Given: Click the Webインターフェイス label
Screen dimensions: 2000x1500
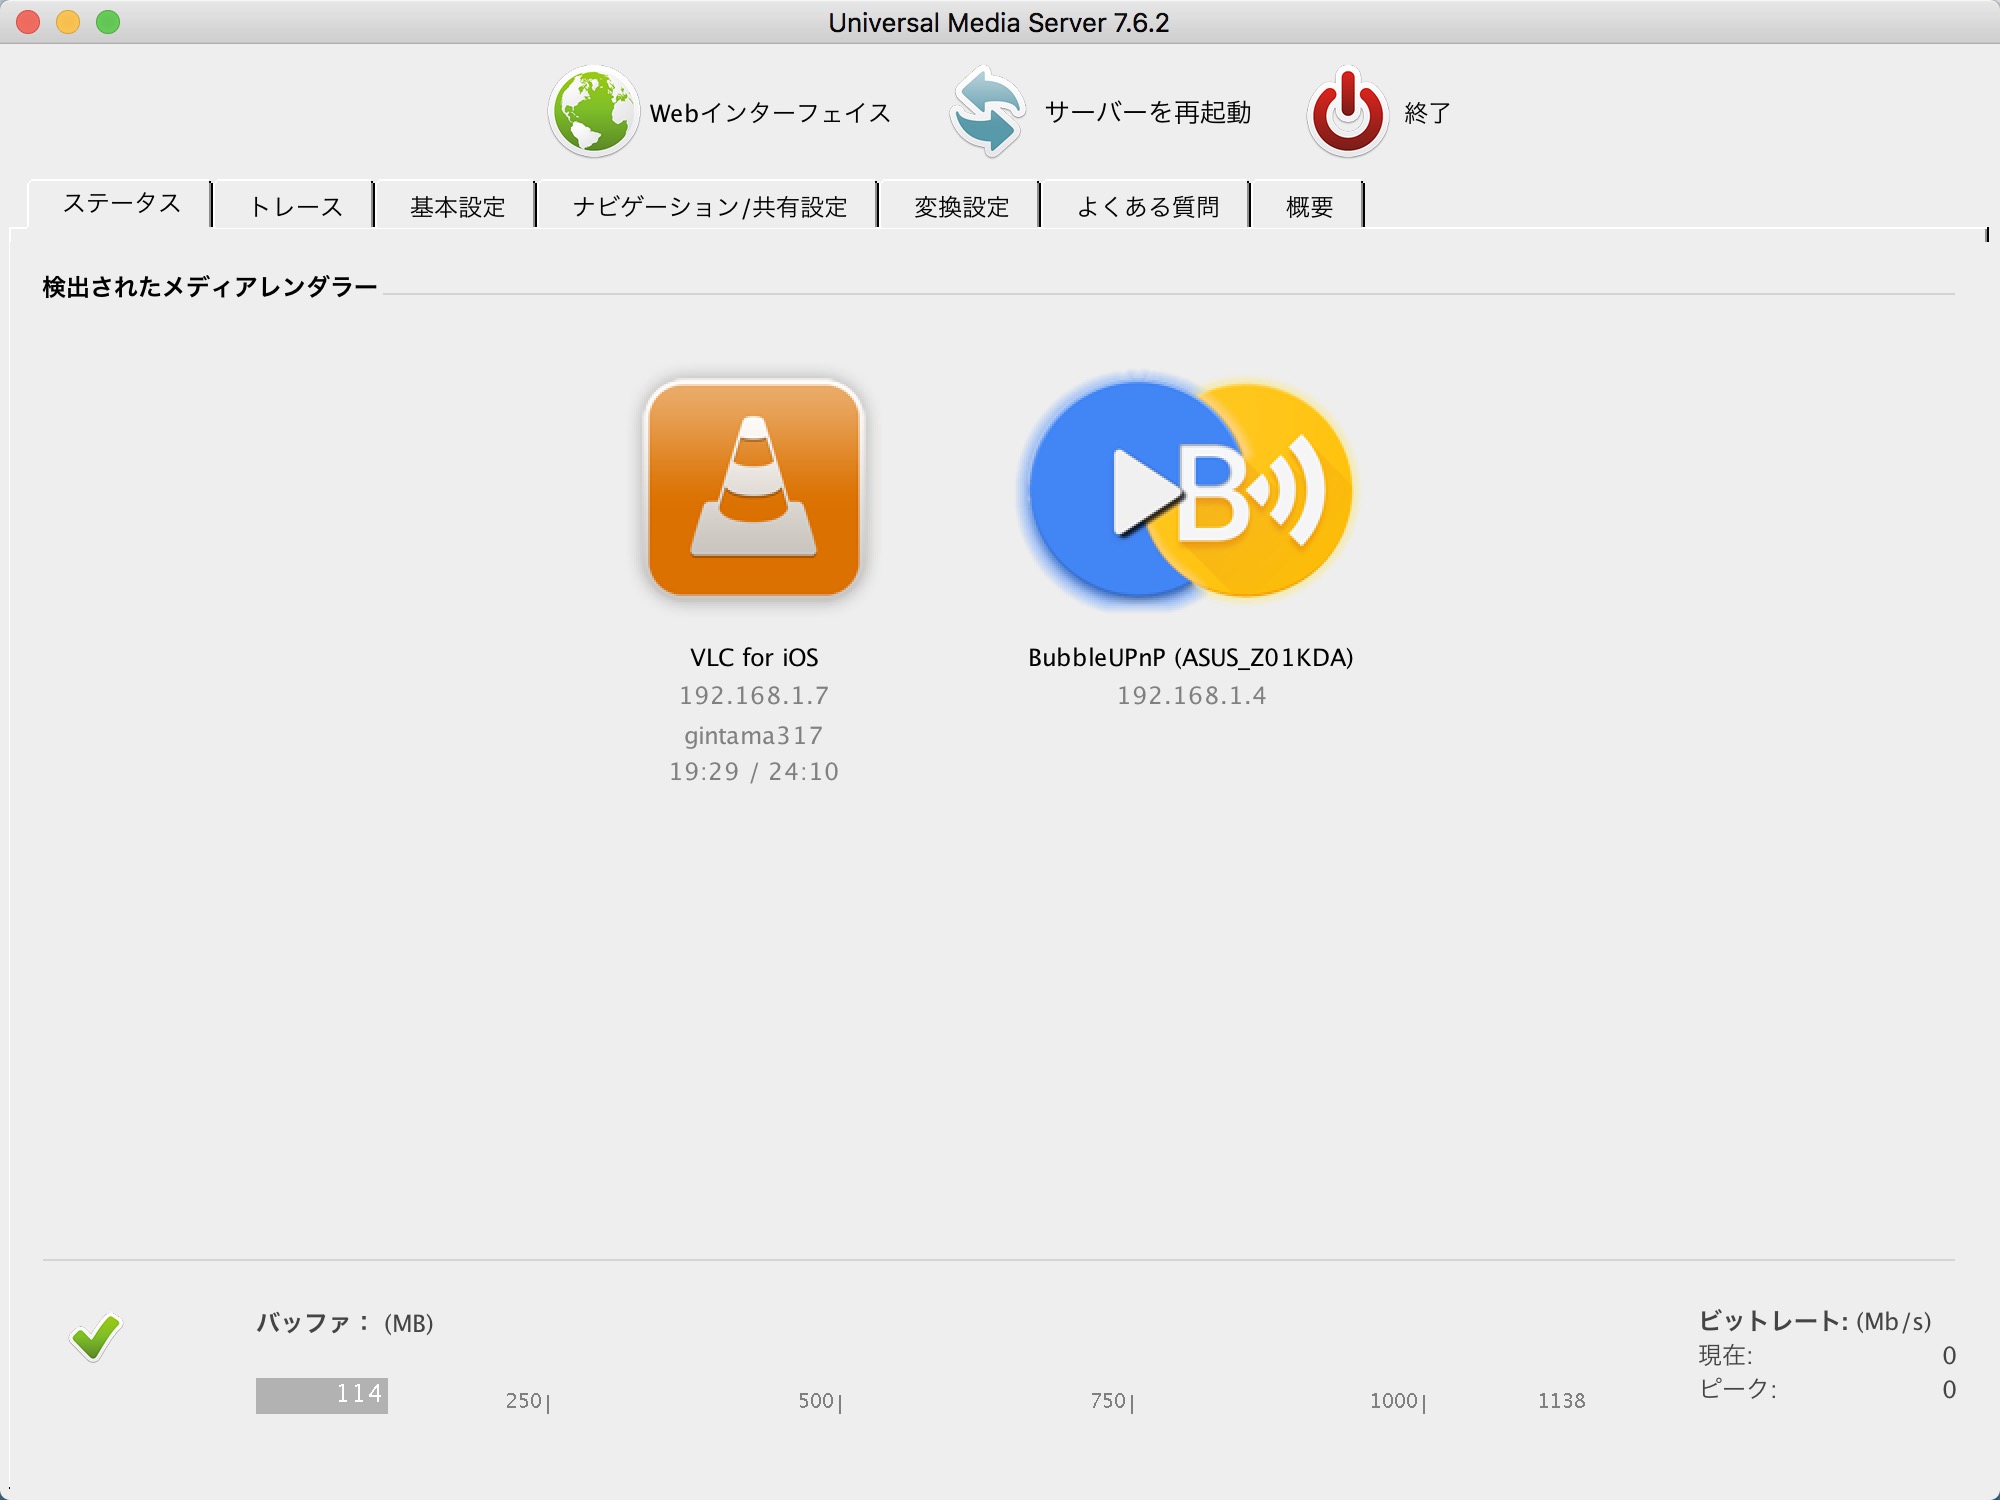Looking at the screenshot, I should (770, 113).
